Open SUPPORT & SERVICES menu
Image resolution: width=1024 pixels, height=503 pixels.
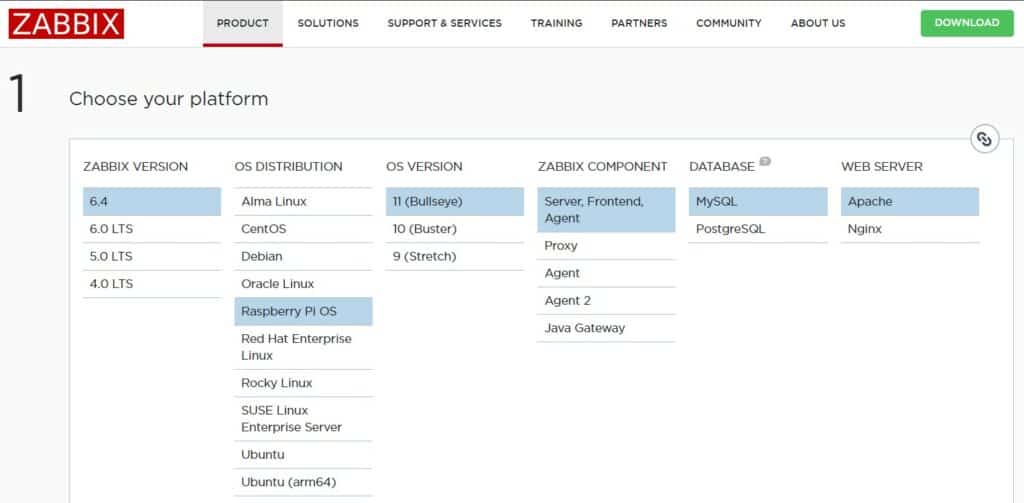coord(445,24)
